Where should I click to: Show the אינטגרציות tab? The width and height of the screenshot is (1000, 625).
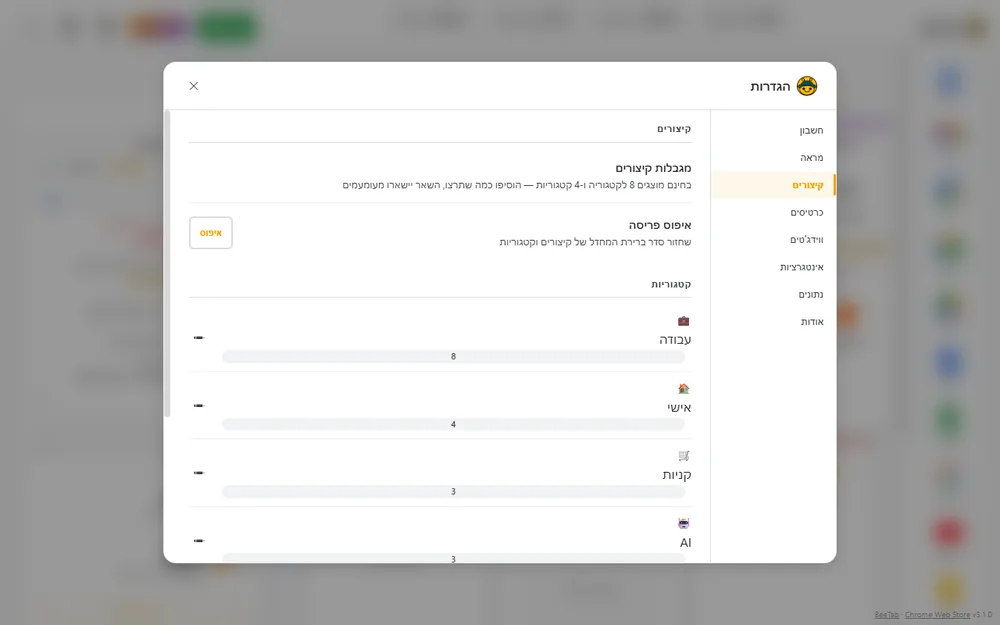click(773, 267)
